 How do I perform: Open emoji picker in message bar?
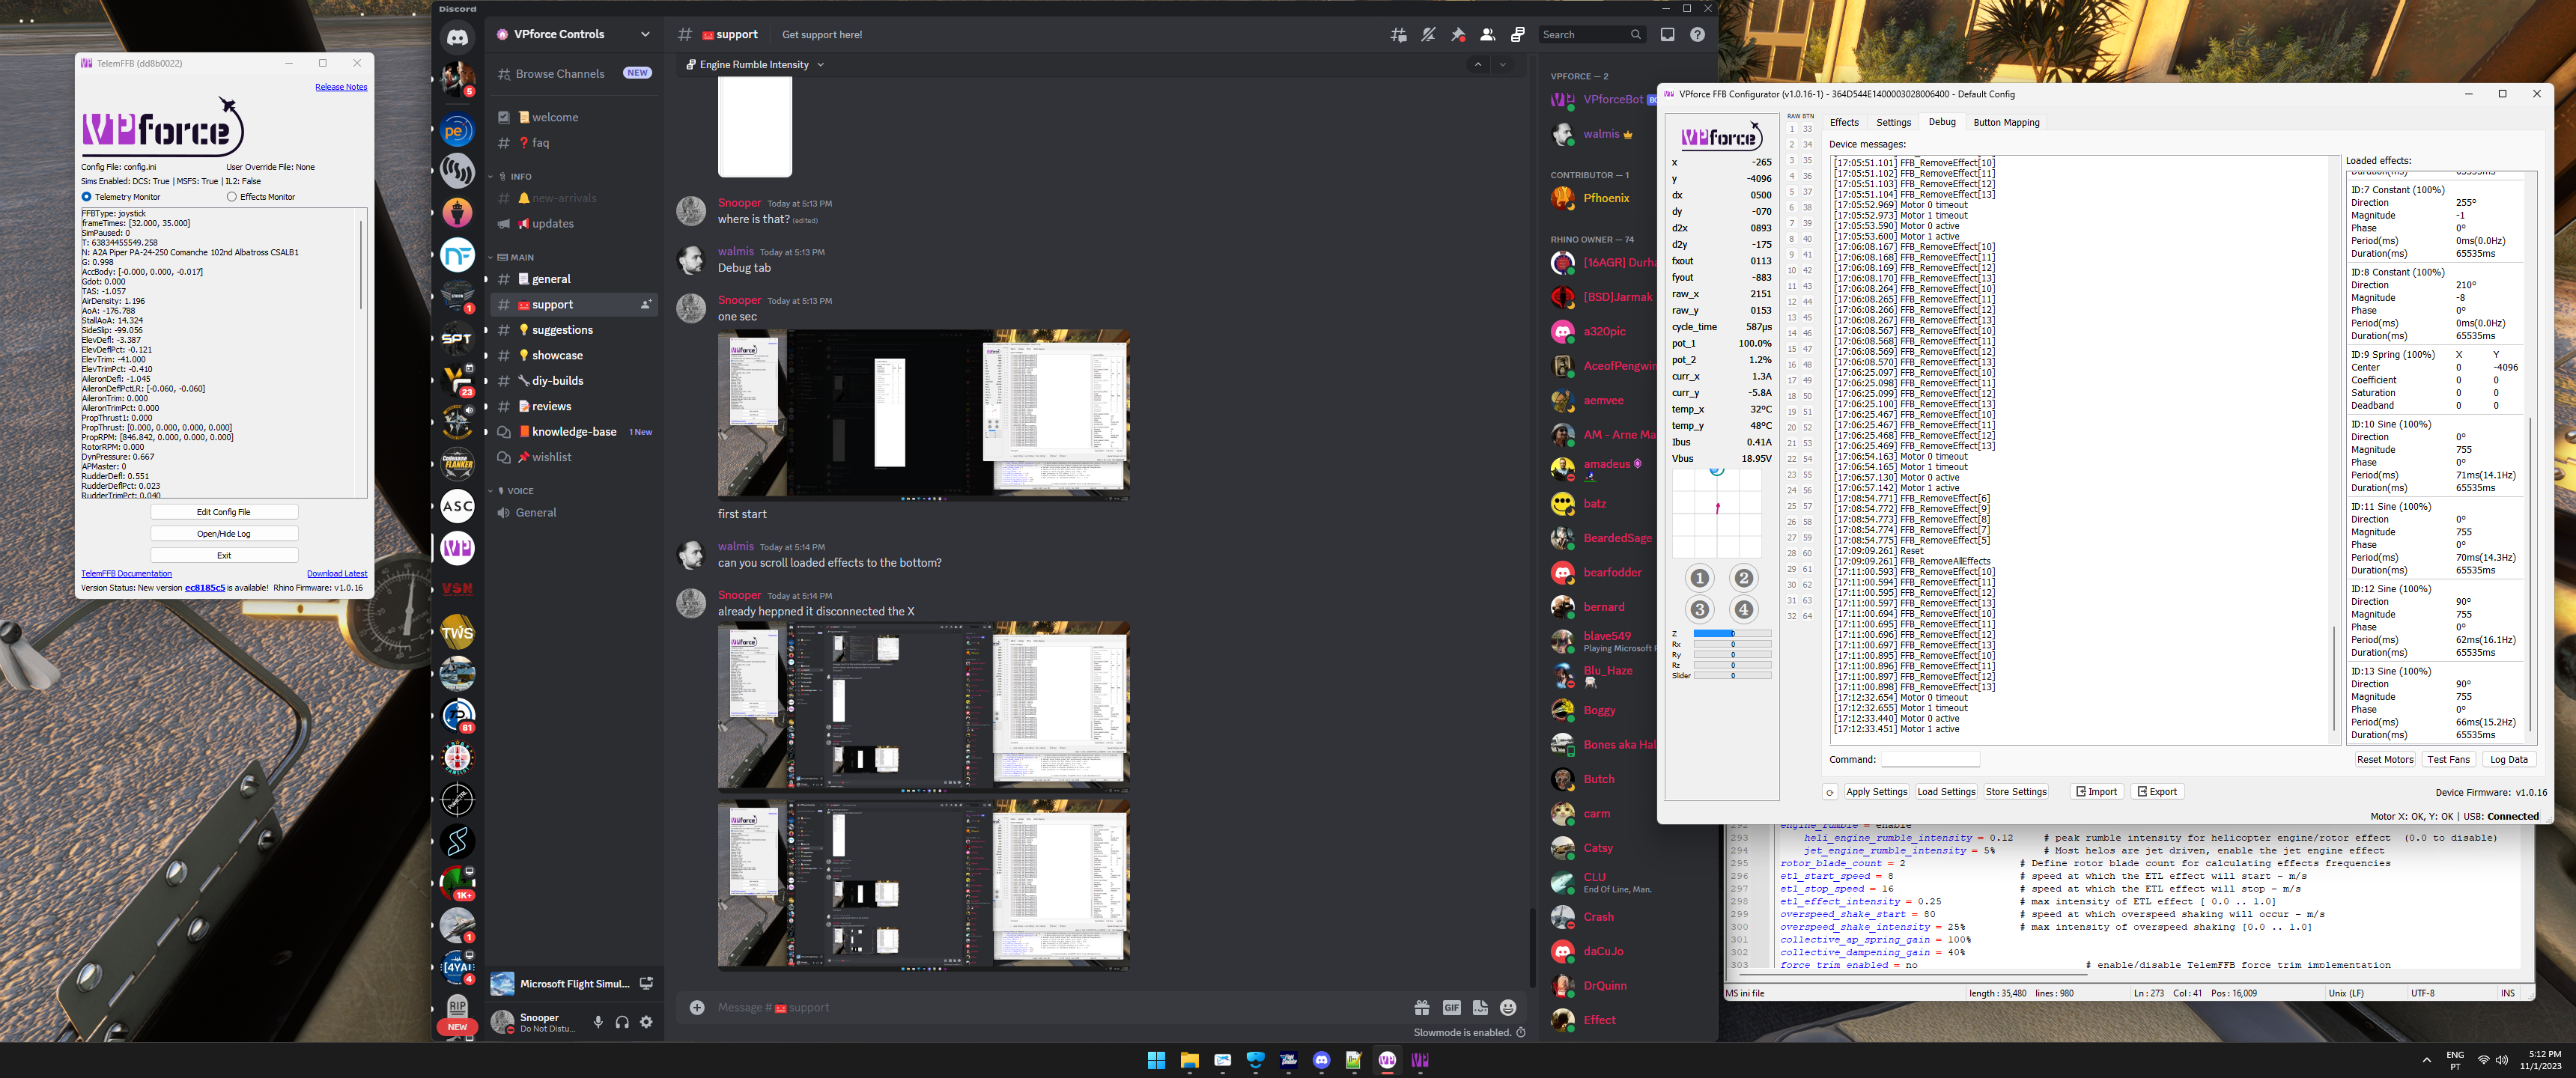(1508, 1008)
